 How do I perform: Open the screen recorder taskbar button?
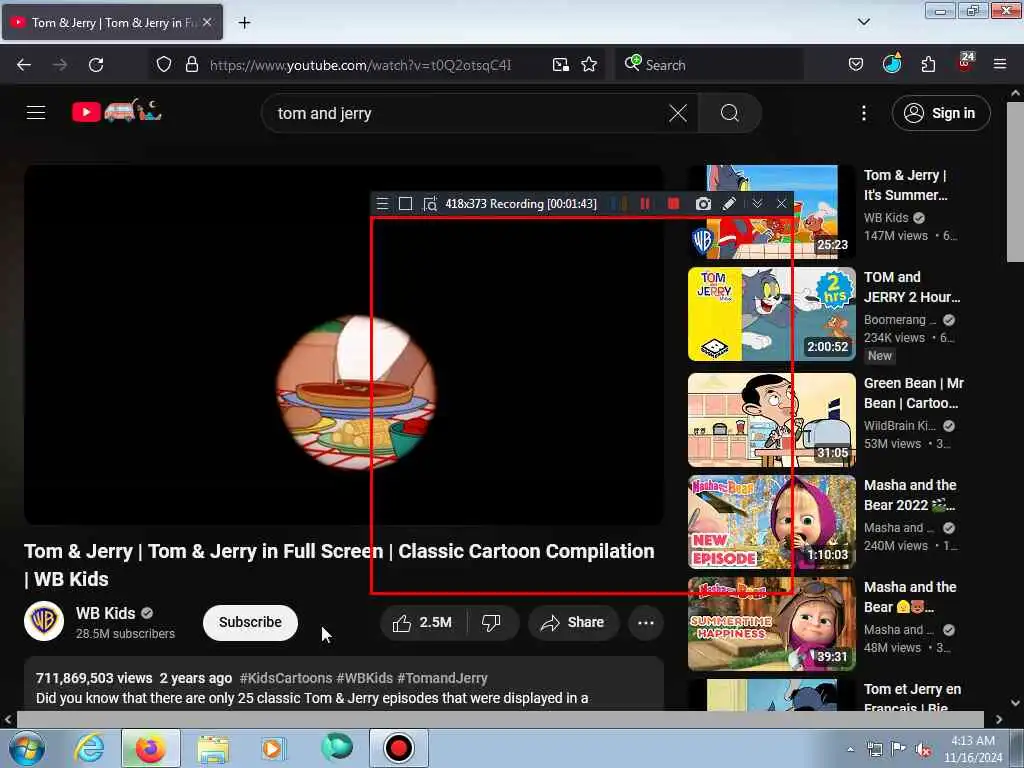click(x=399, y=748)
